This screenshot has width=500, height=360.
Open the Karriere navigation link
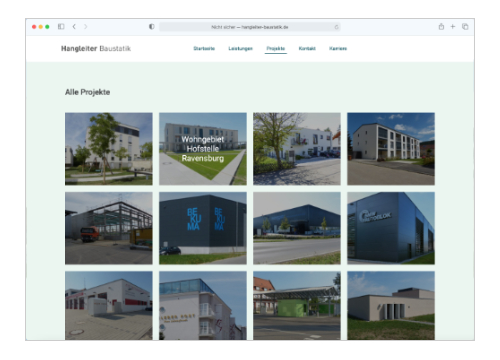[338, 49]
